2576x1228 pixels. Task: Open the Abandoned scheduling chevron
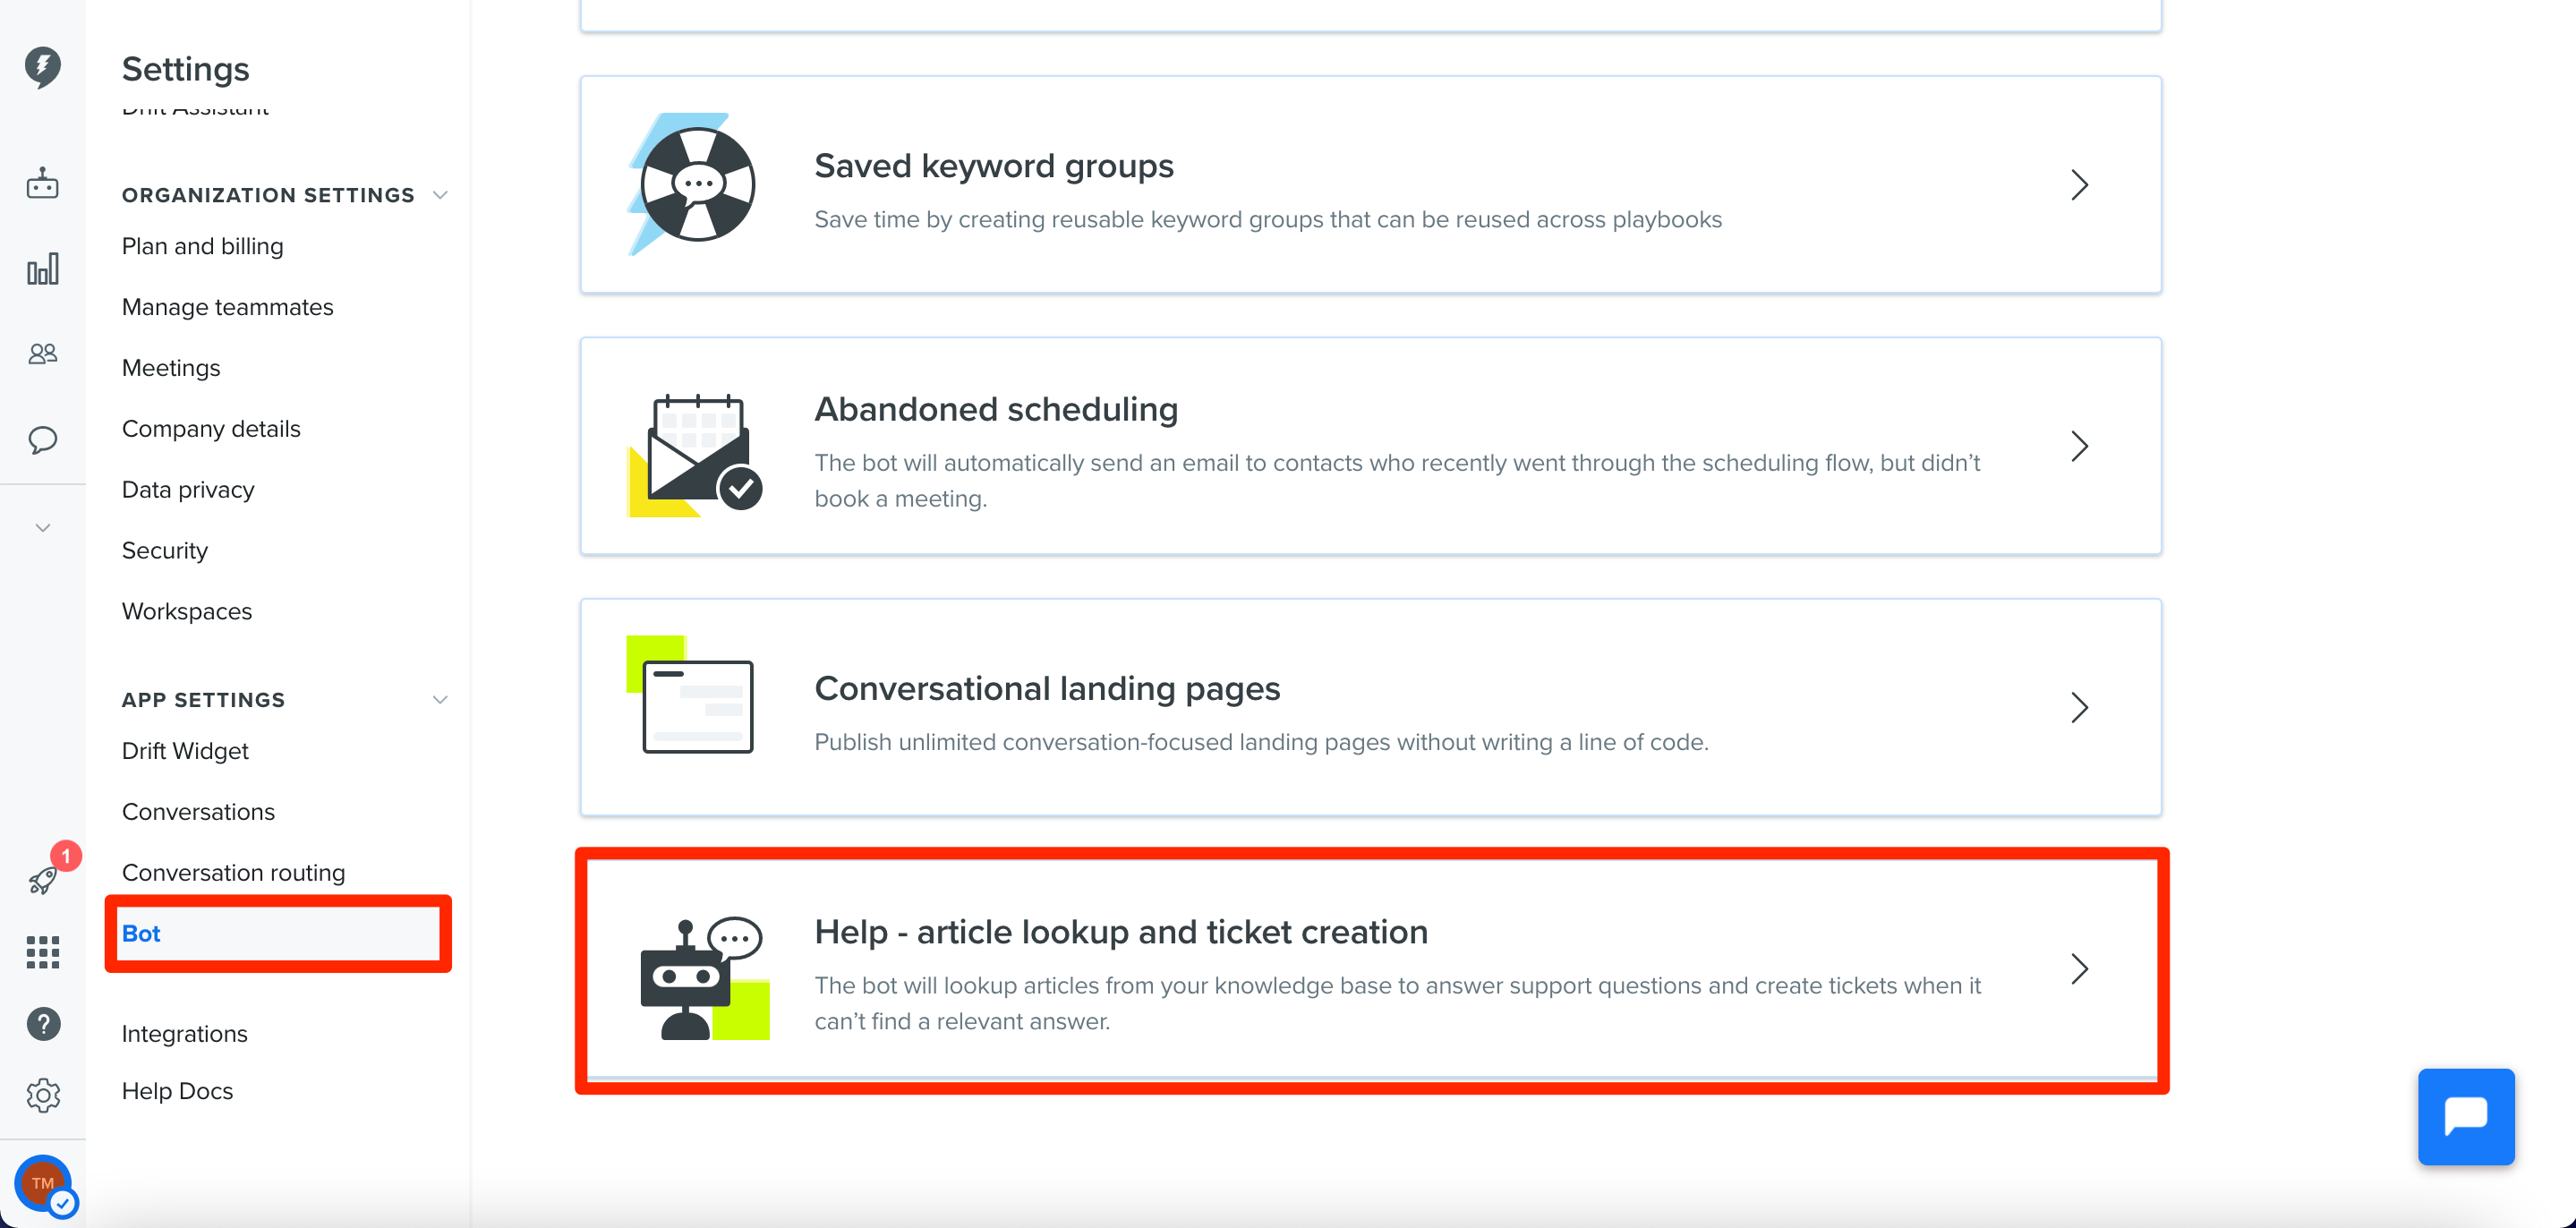(2079, 446)
